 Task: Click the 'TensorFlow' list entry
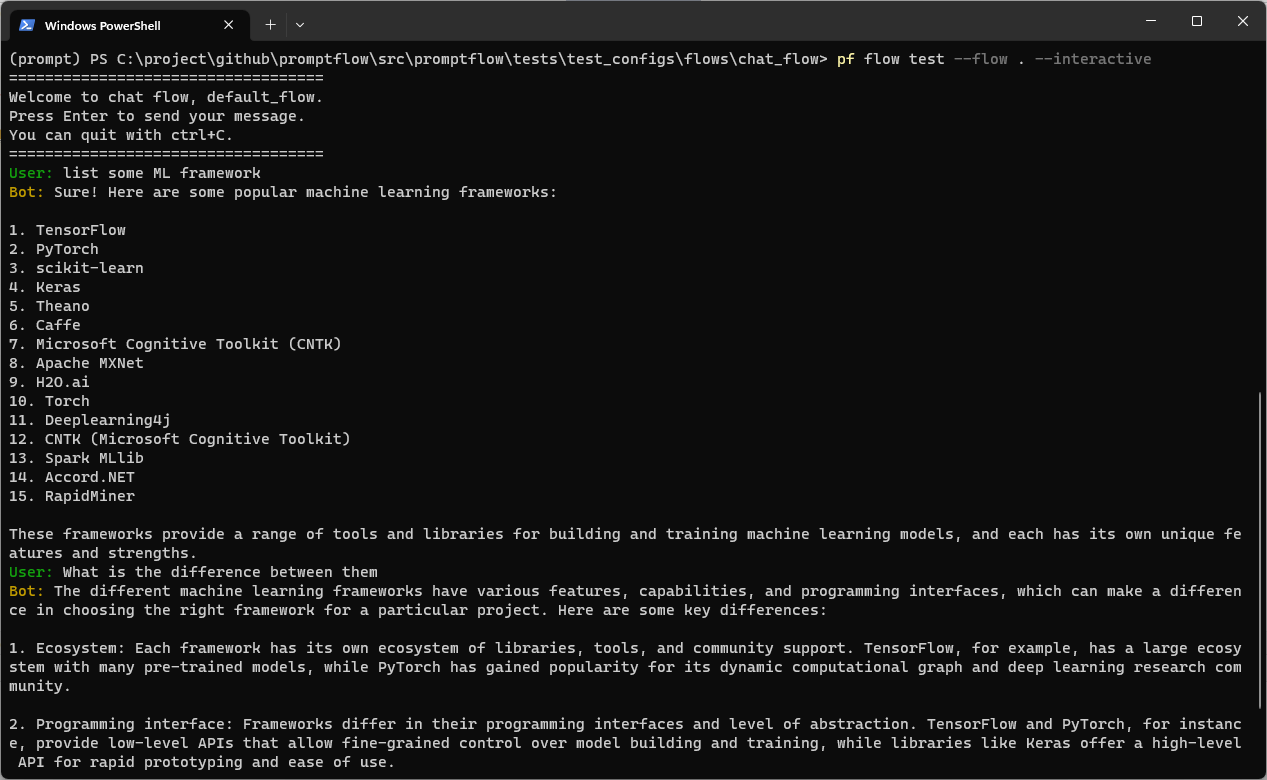[x=80, y=230]
